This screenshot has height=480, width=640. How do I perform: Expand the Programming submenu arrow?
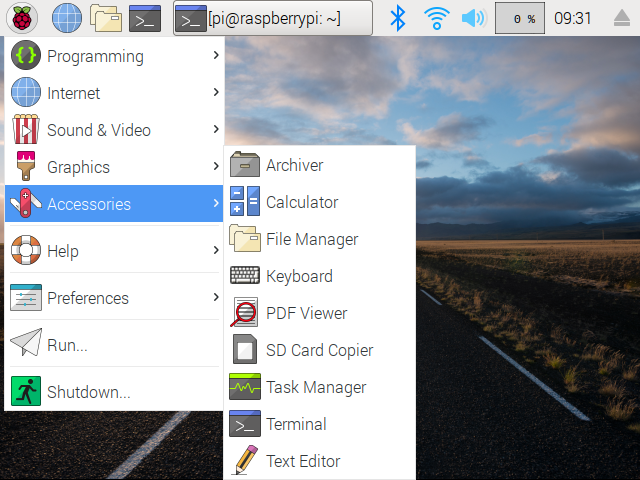(216, 55)
